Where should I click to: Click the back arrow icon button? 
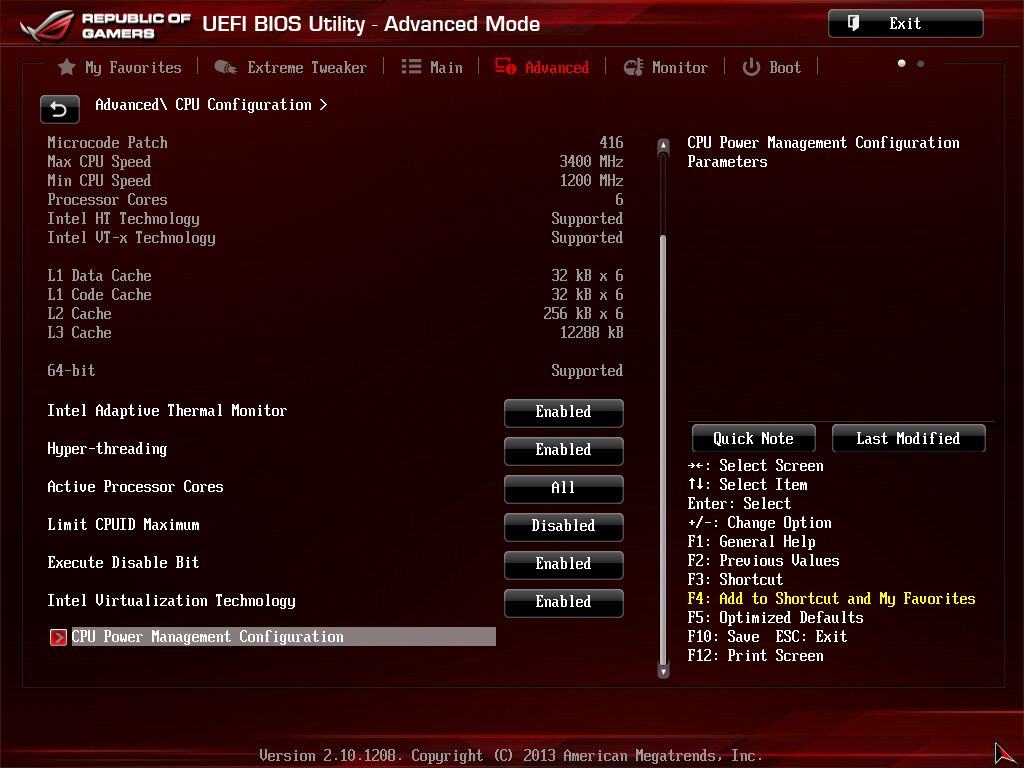pos(59,109)
